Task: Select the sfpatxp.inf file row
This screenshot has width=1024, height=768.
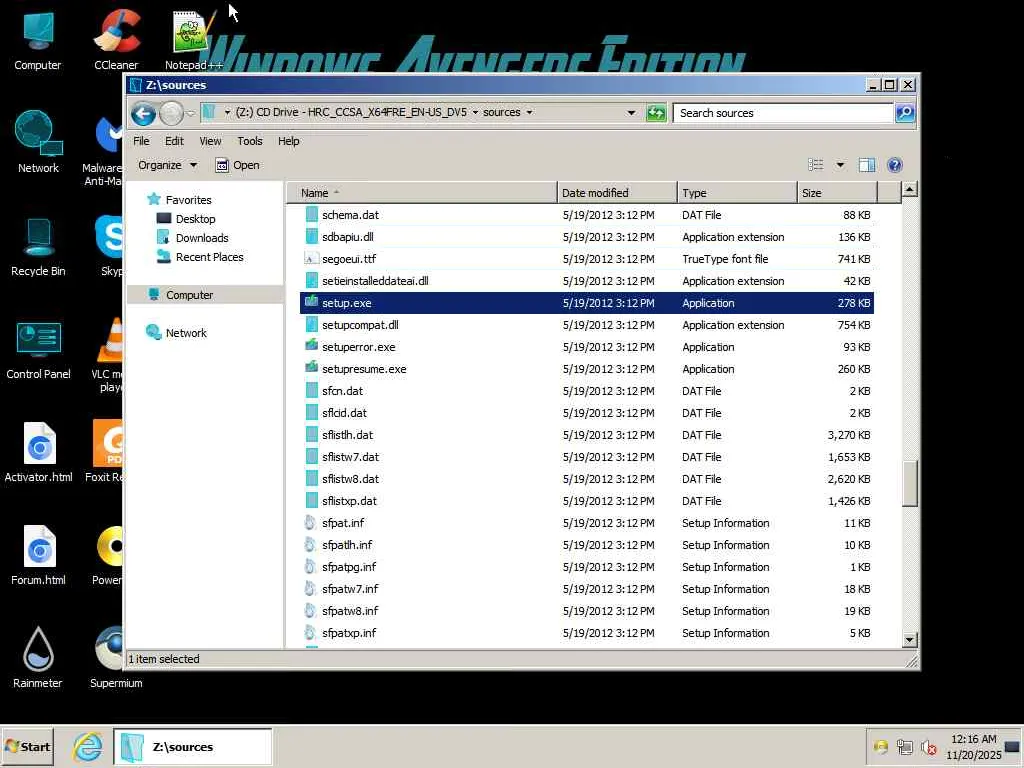Action: [586, 633]
